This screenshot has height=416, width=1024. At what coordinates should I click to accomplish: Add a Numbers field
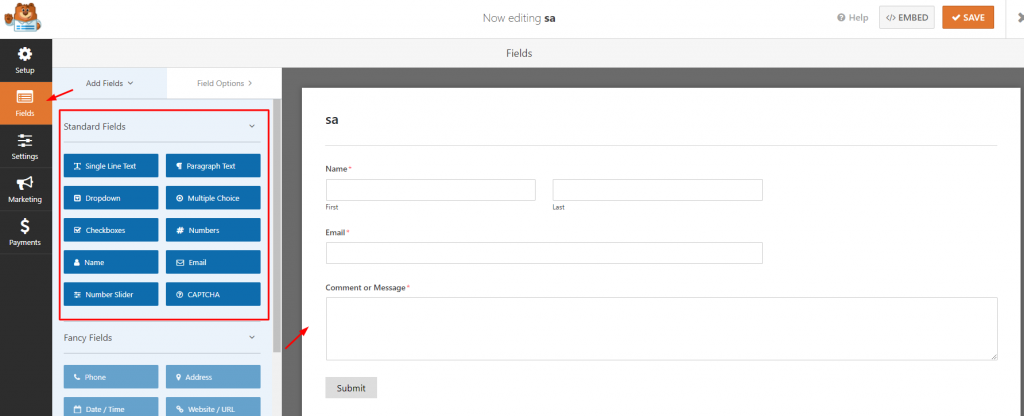(213, 230)
